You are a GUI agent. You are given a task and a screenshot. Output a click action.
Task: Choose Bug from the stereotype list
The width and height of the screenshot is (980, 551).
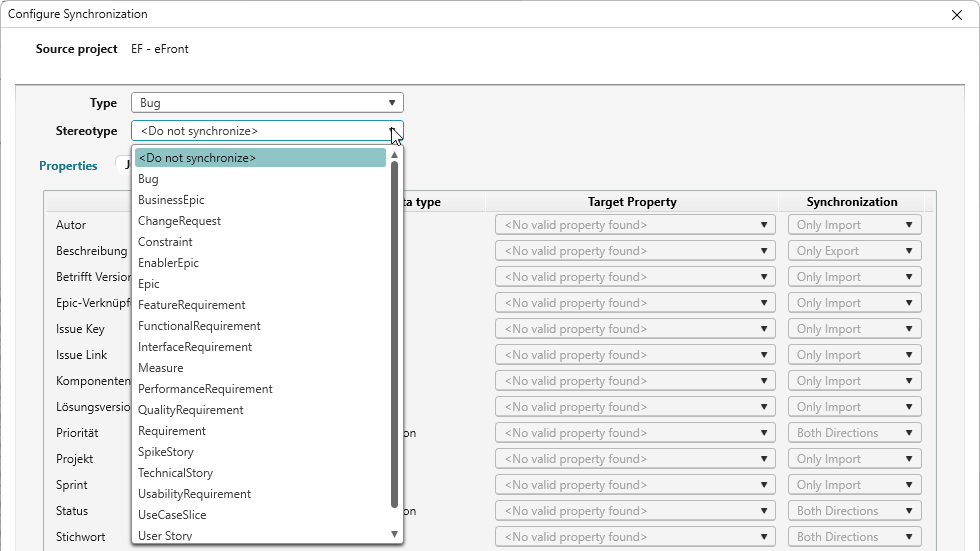(260, 179)
